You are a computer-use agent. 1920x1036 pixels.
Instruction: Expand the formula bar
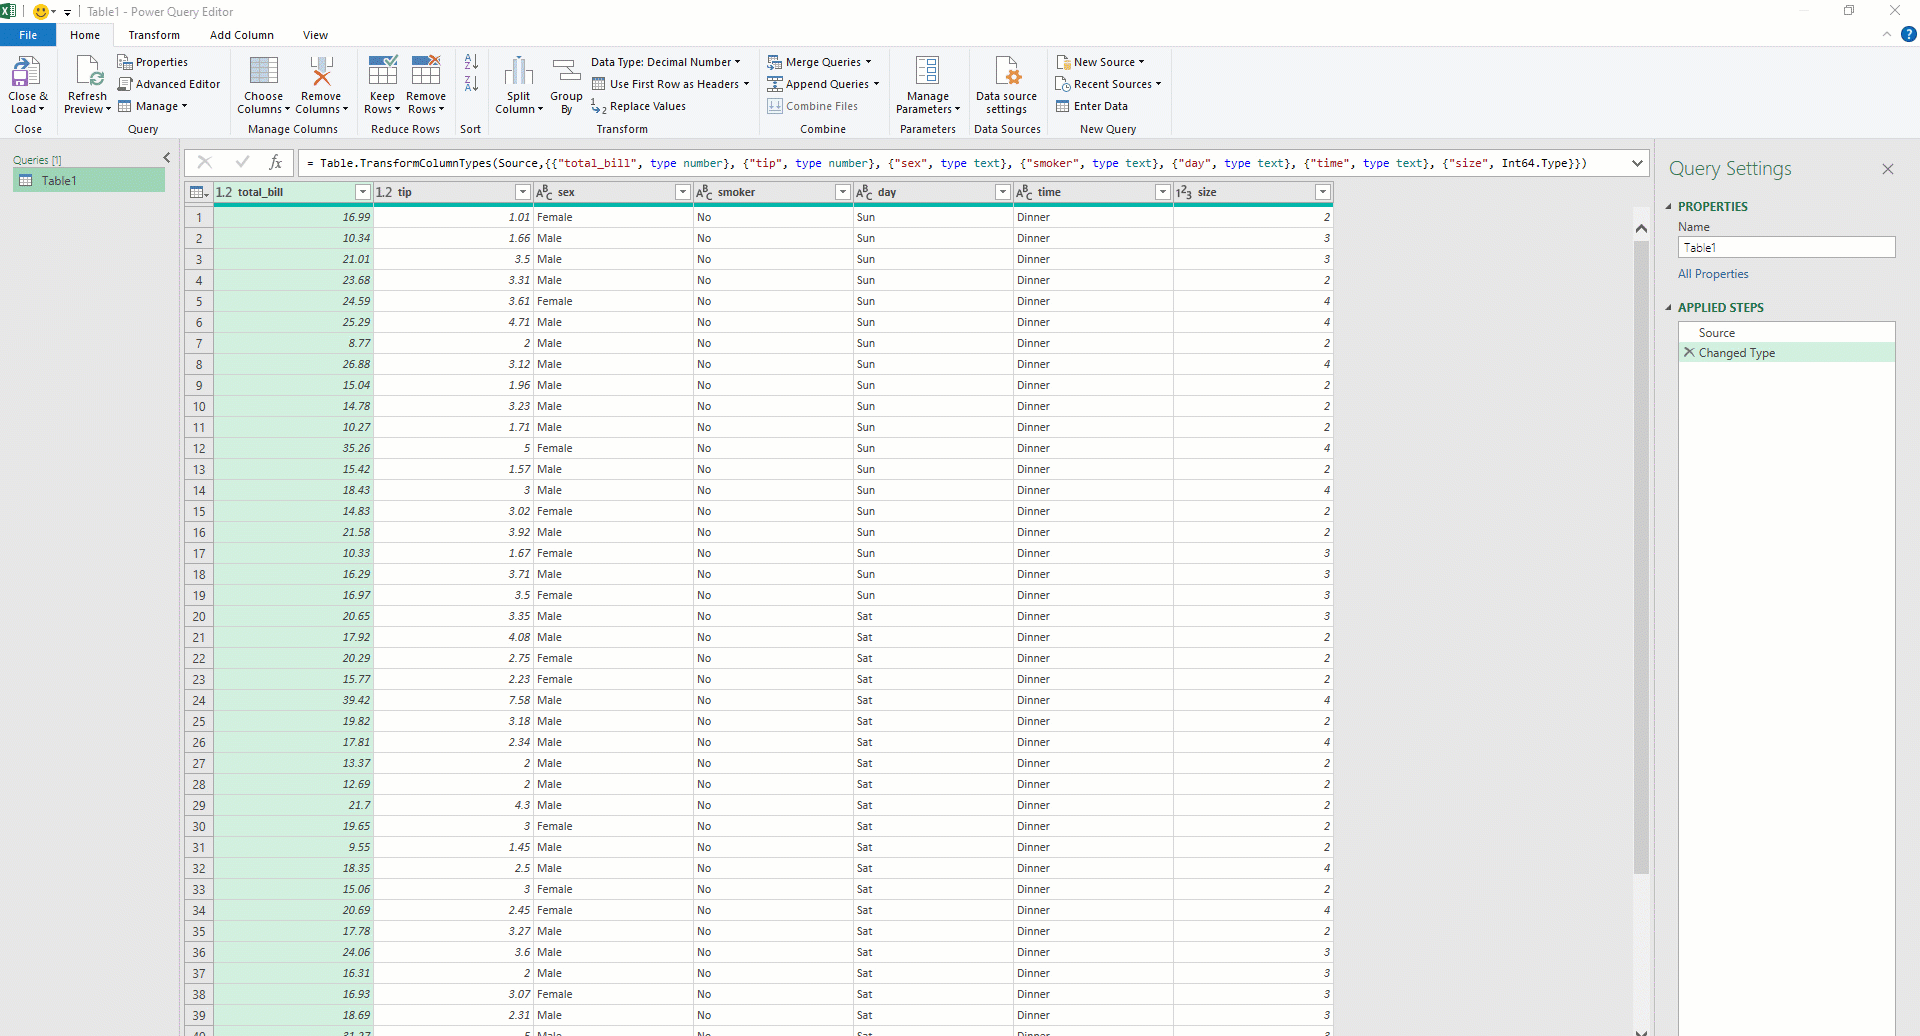1637,163
